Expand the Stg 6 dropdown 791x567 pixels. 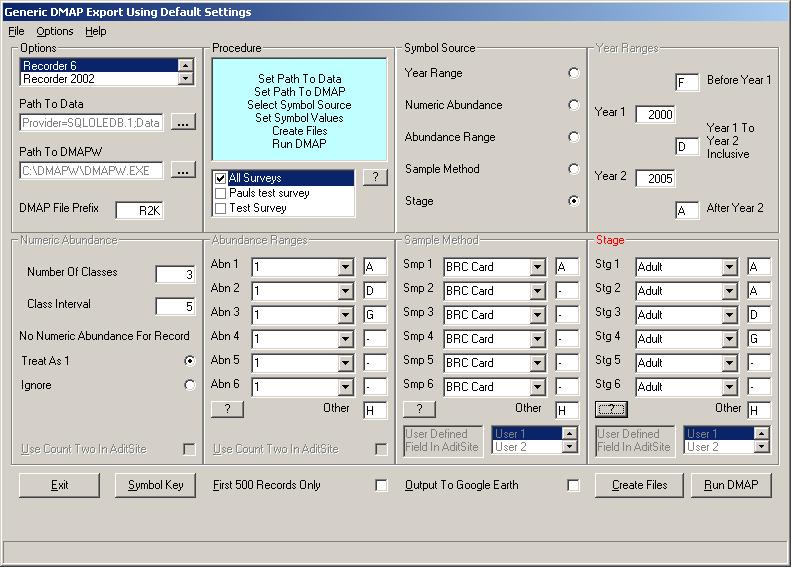(x=729, y=387)
